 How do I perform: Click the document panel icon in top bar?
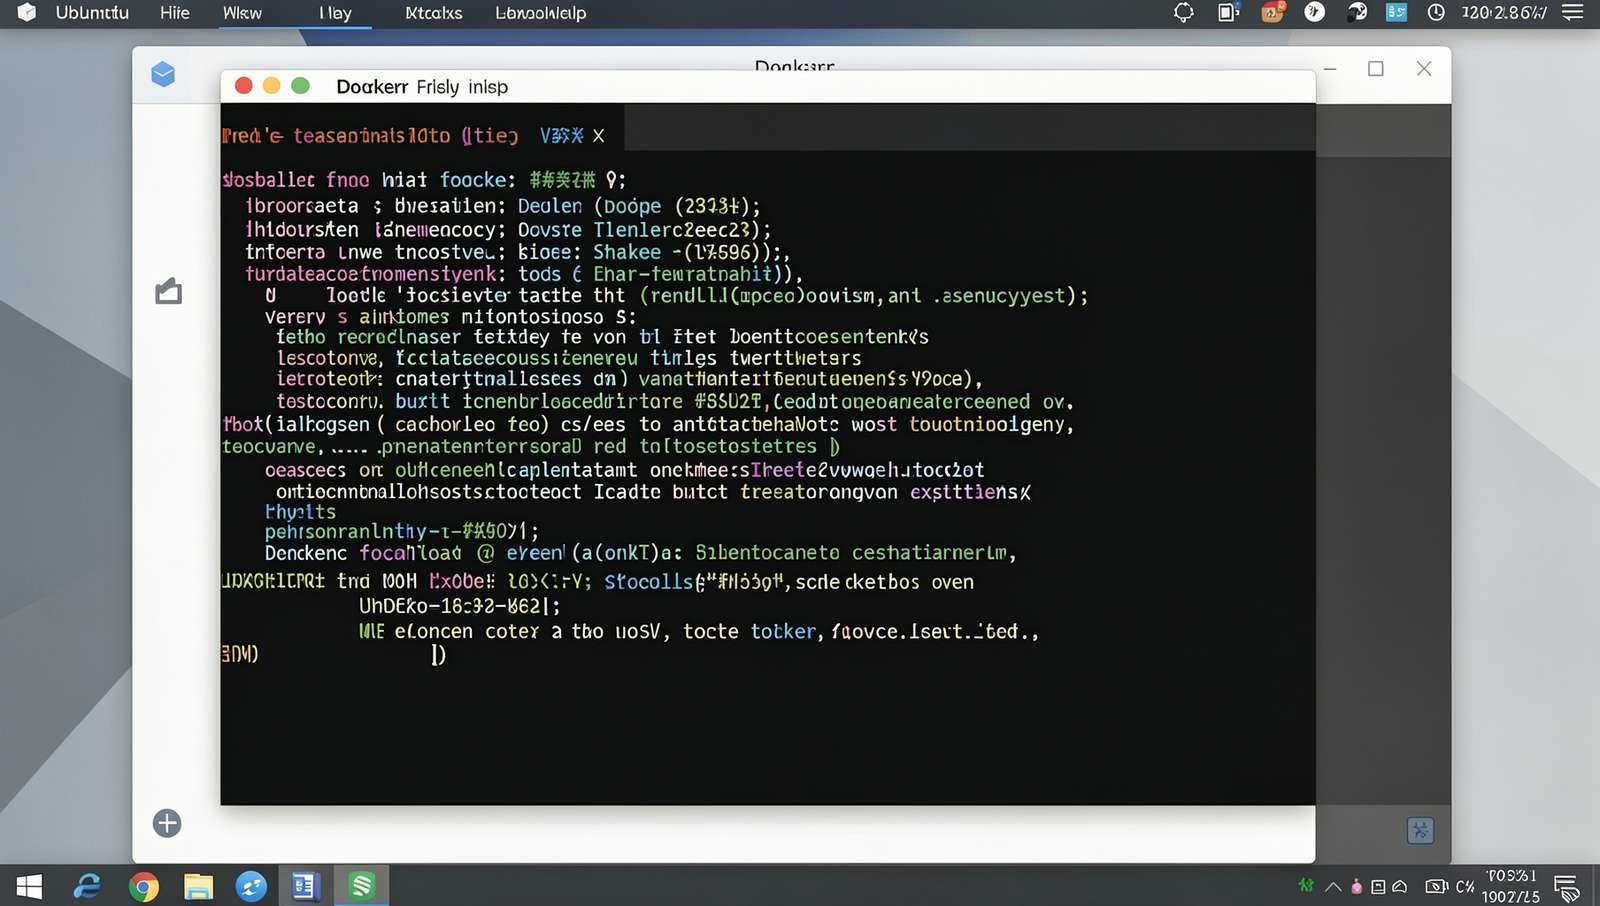pyautogui.click(x=1228, y=13)
